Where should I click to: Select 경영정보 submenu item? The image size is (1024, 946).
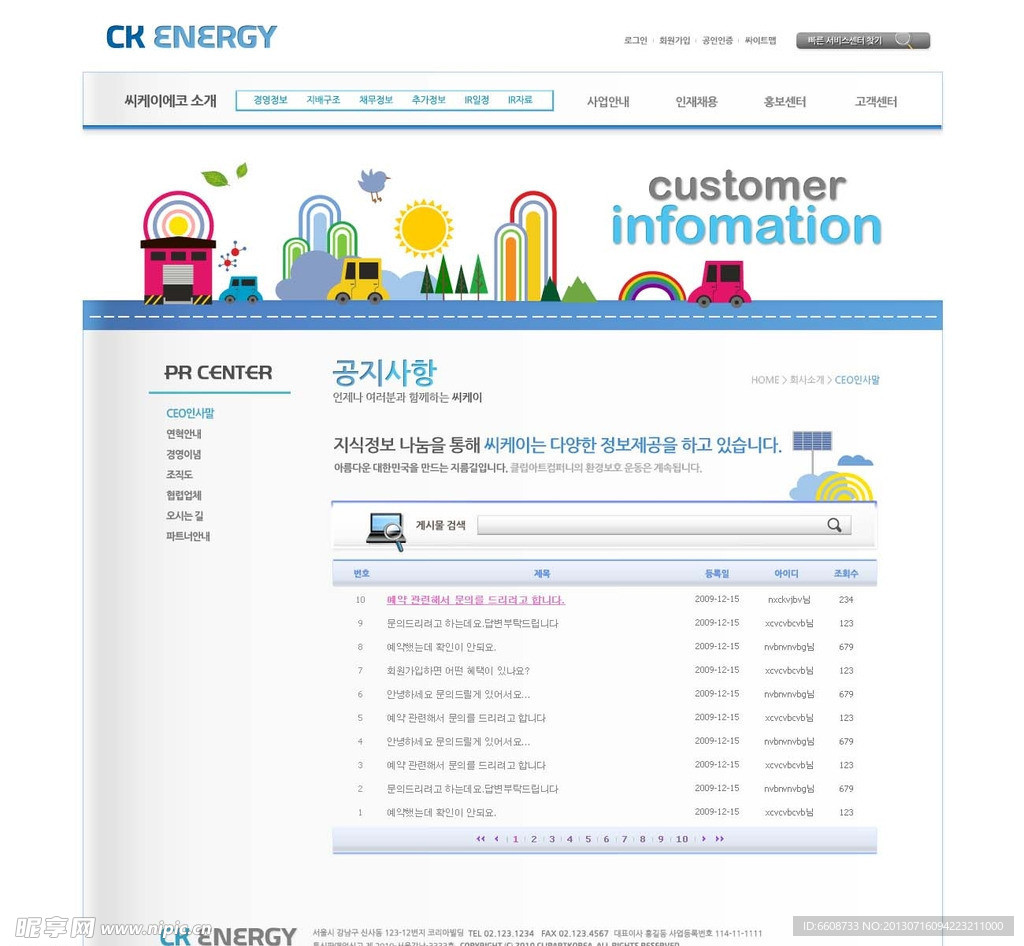pos(270,100)
